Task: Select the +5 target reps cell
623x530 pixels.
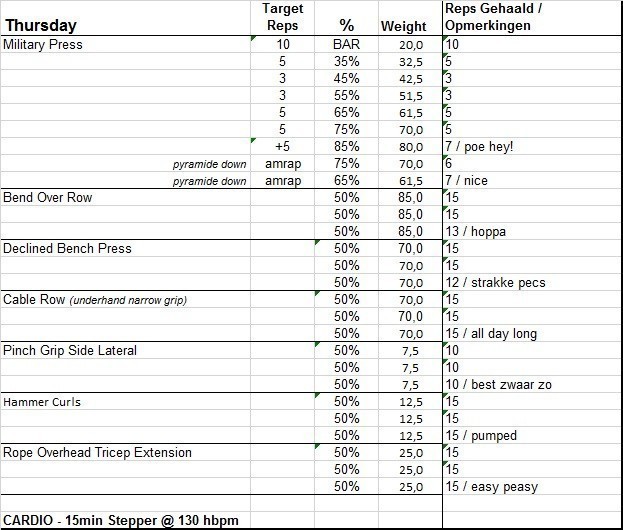Action: (281, 147)
